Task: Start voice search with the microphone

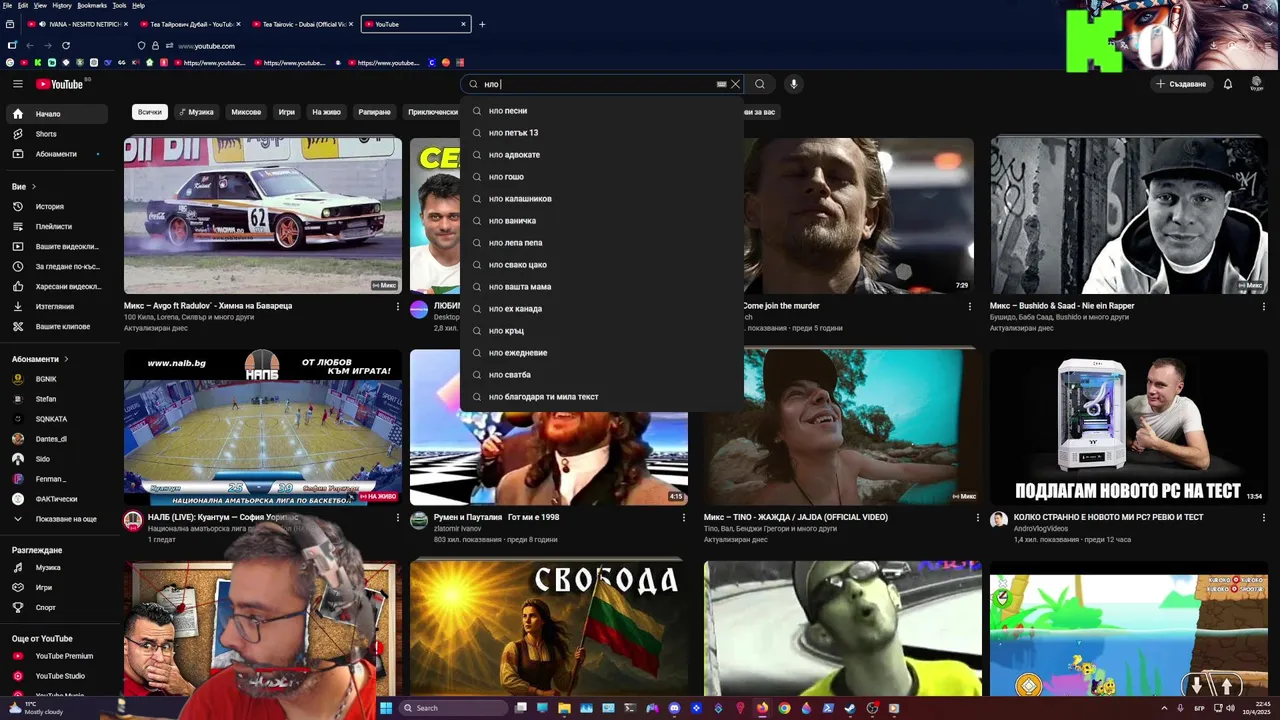Action: (794, 84)
